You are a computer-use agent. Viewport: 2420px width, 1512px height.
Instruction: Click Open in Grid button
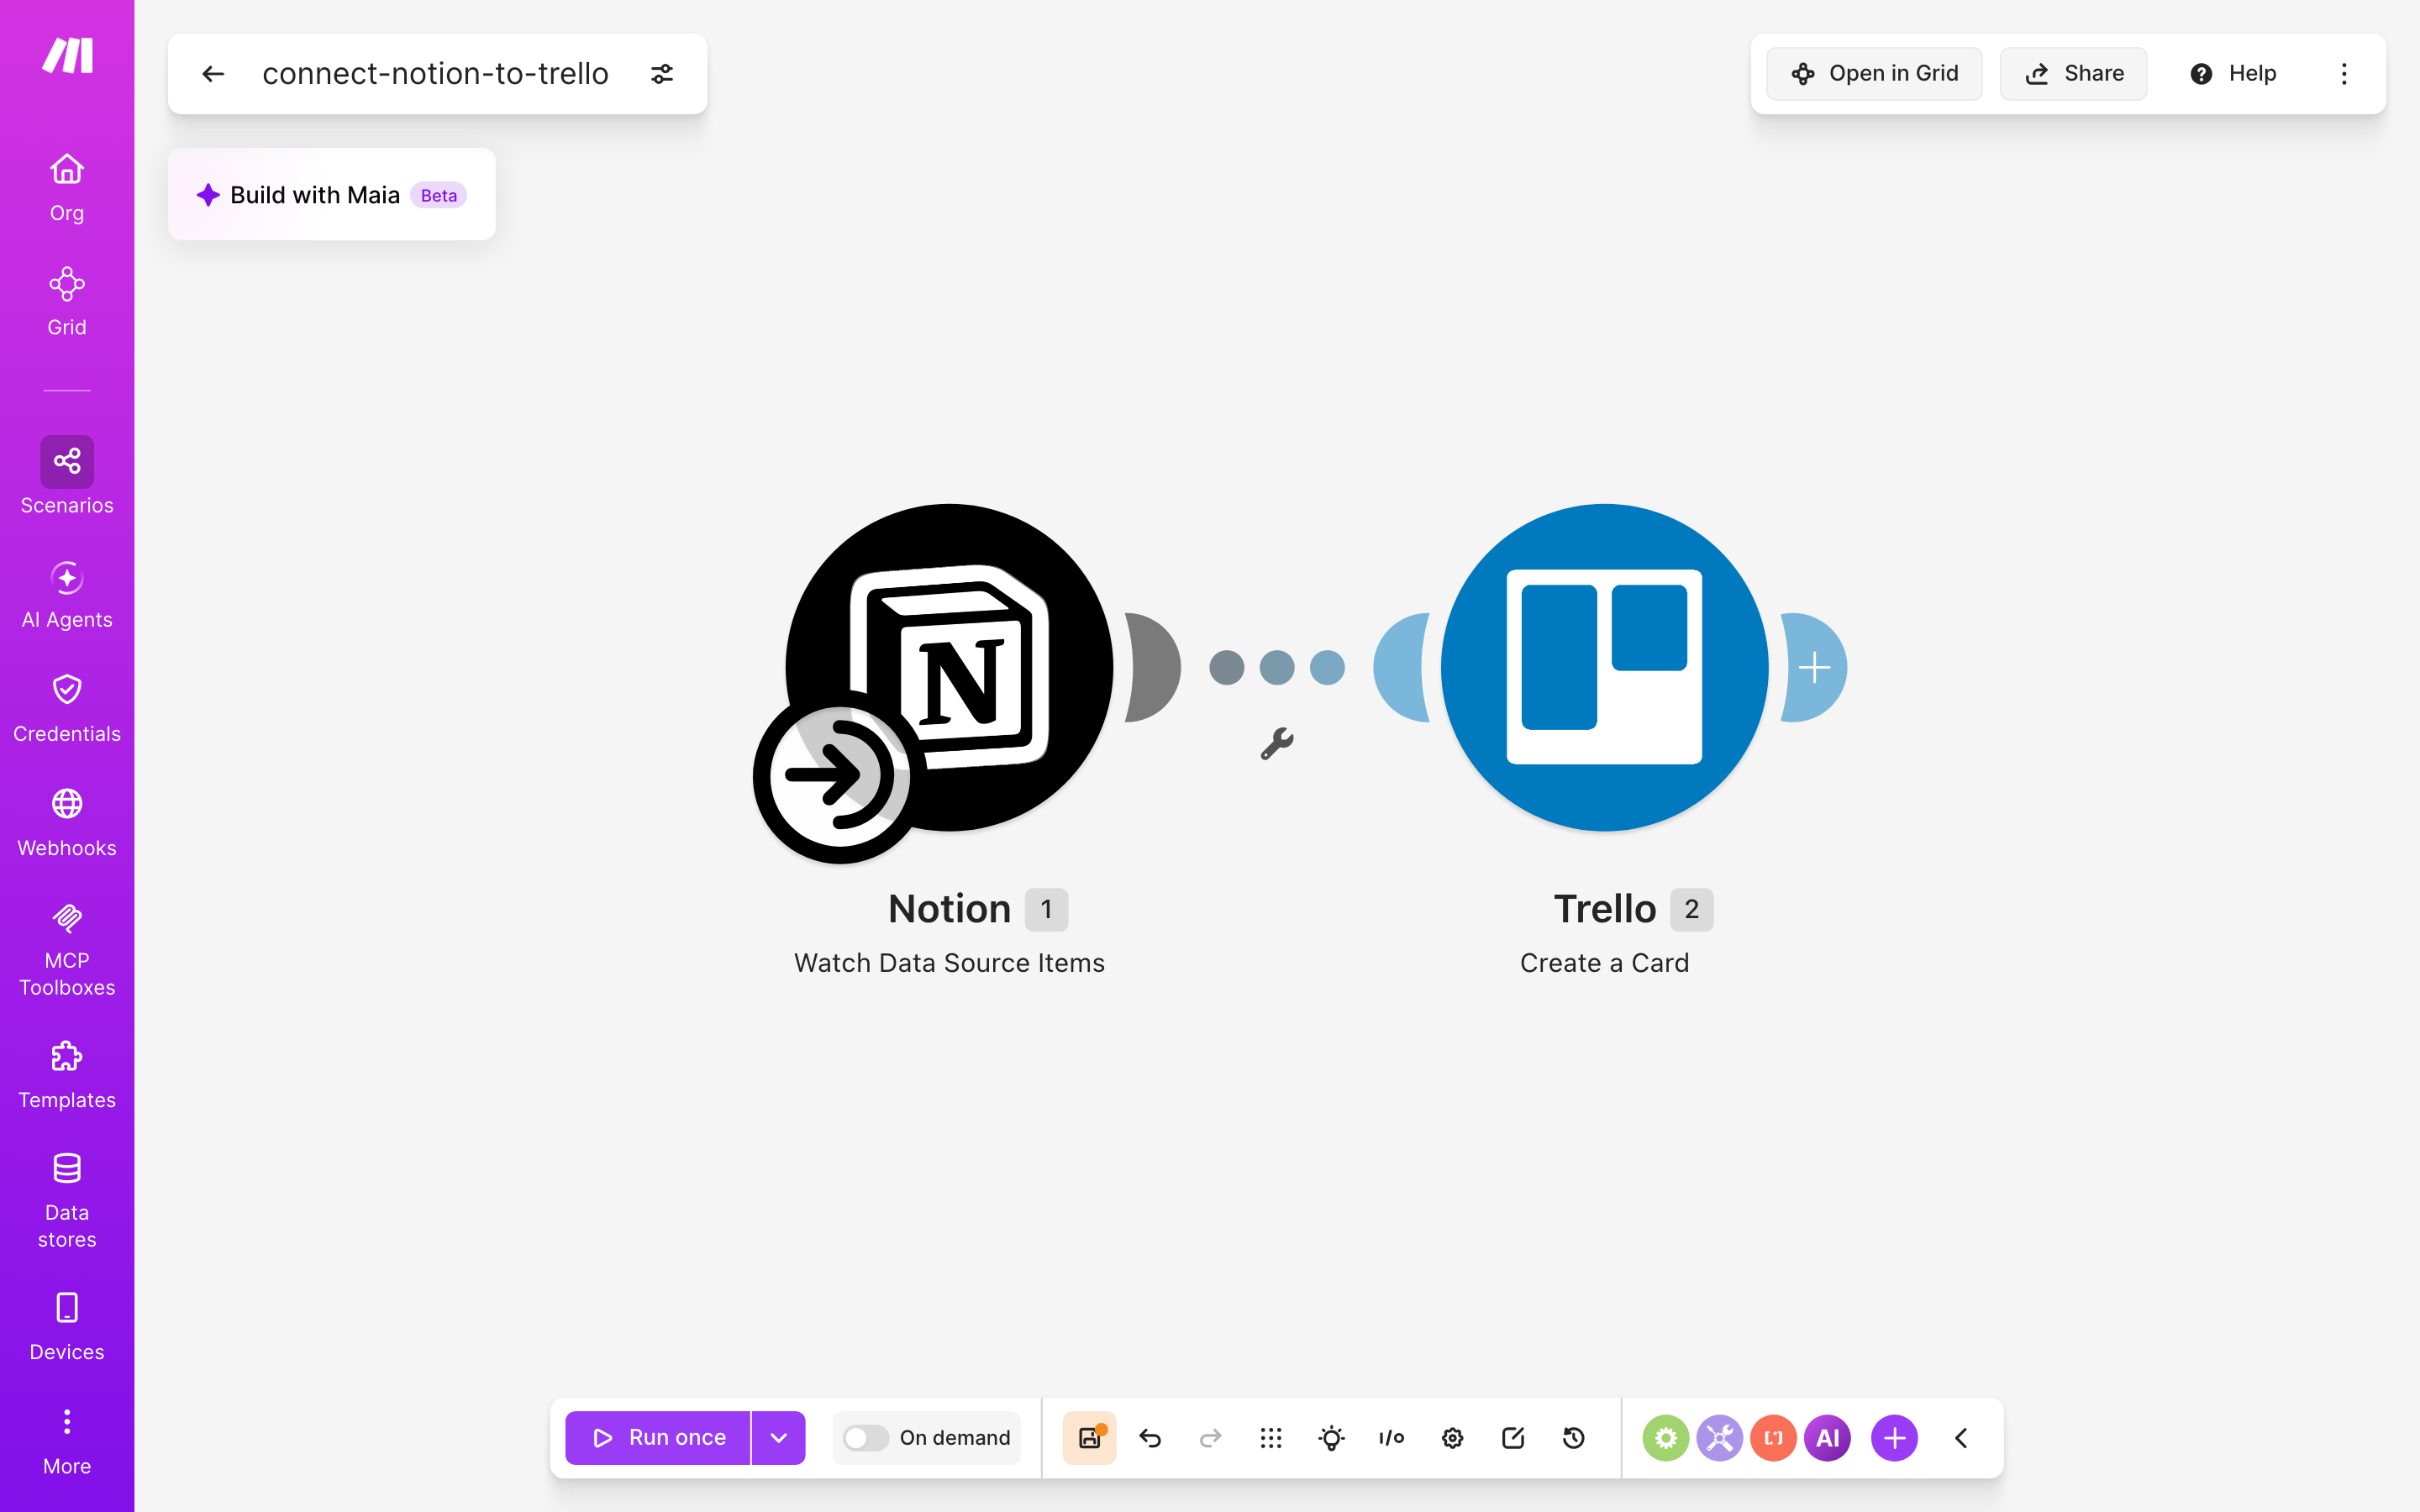pyautogui.click(x=1874, y=74)
